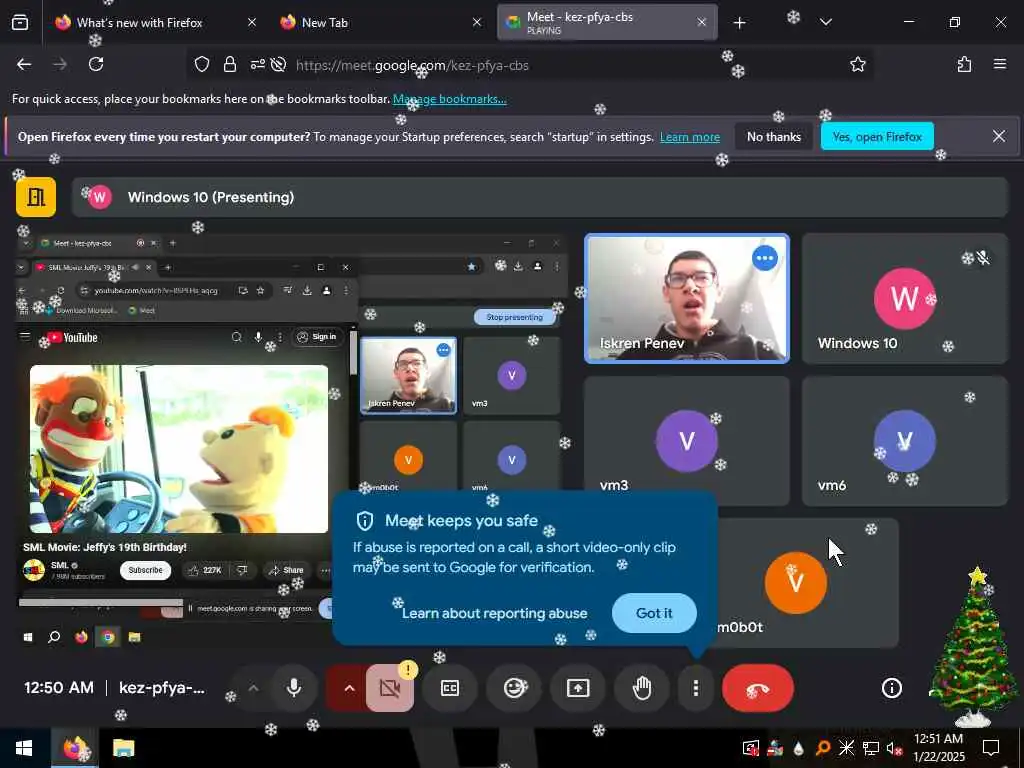Open Learn about reporting abuse link

click(x=494, y=613)
